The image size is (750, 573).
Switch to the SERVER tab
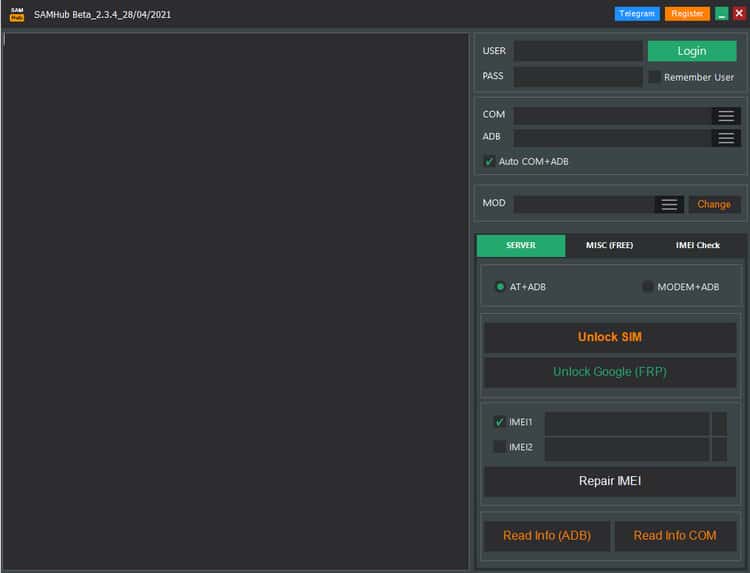pyautogui.click(x=521, y=245)
